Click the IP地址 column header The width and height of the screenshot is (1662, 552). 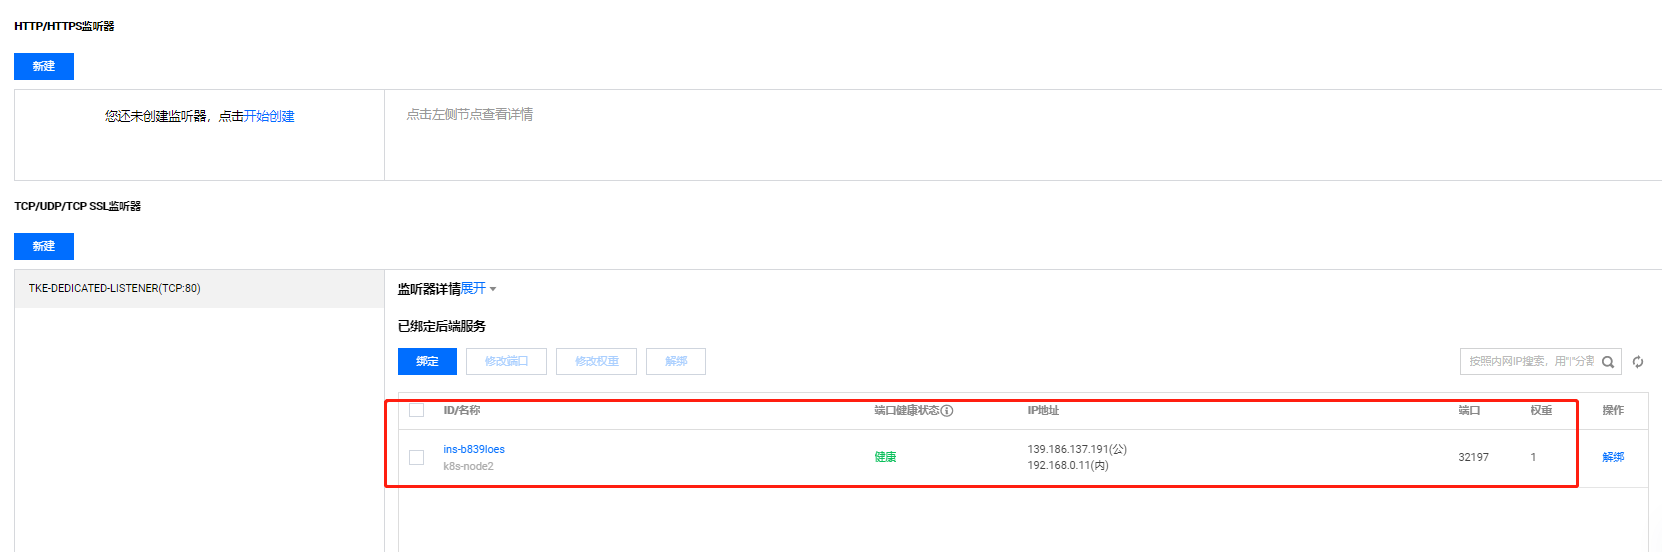[1043, 410]
